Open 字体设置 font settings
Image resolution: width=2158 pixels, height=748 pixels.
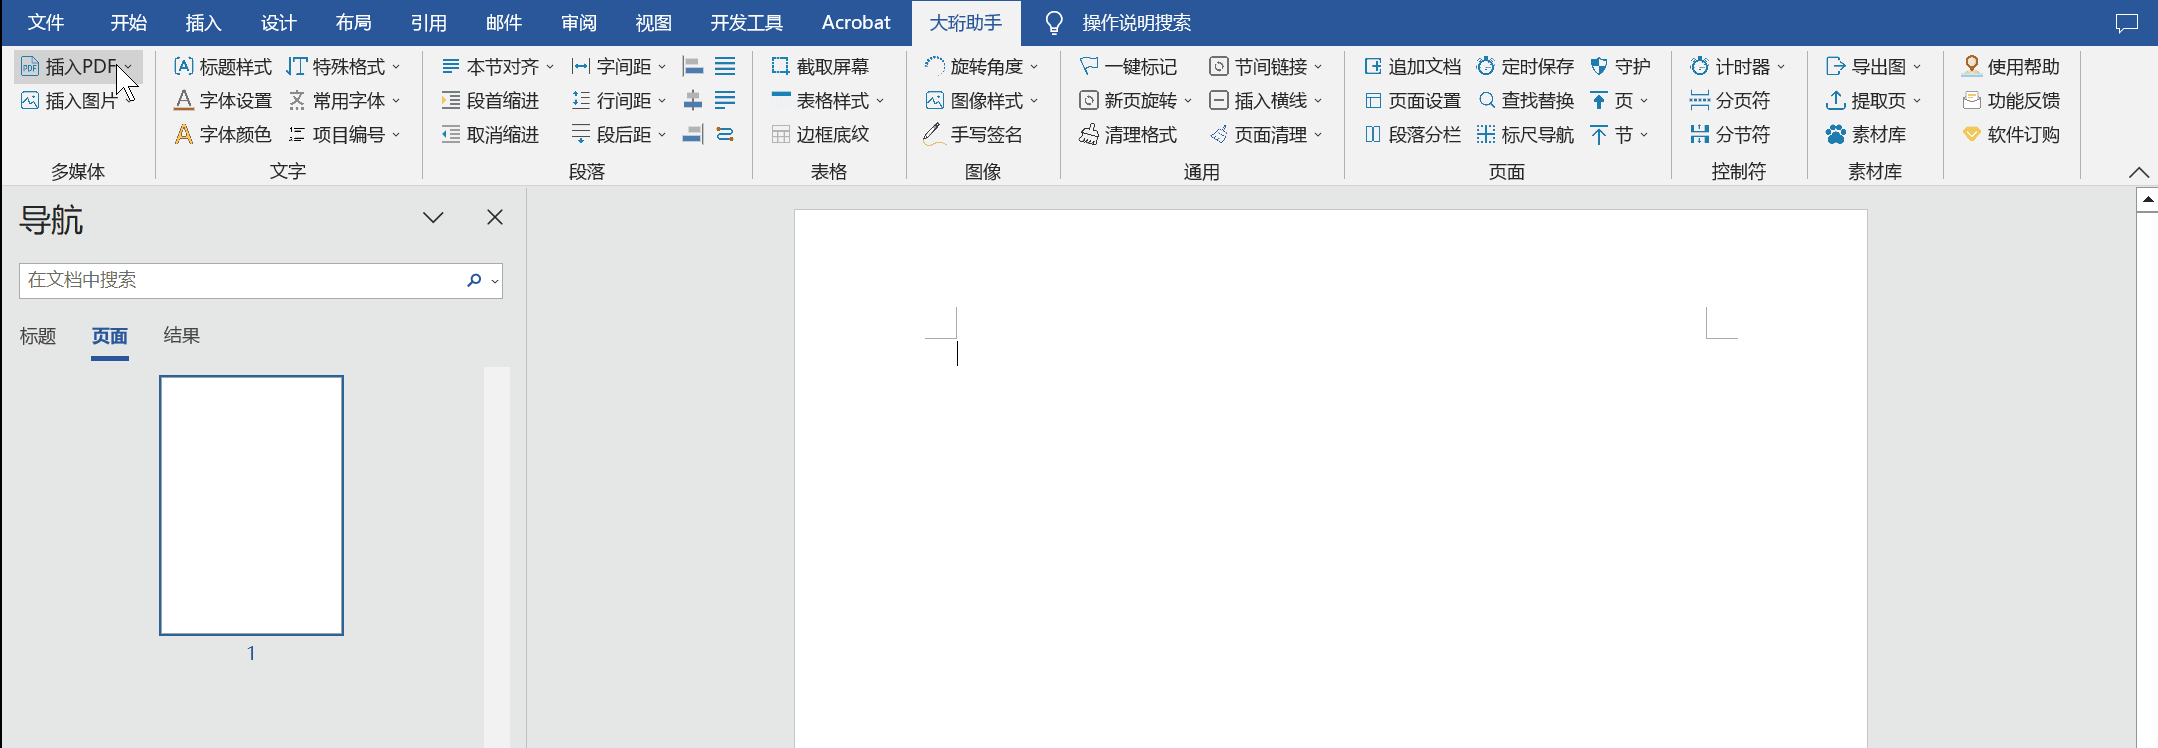tap(223, 101)
